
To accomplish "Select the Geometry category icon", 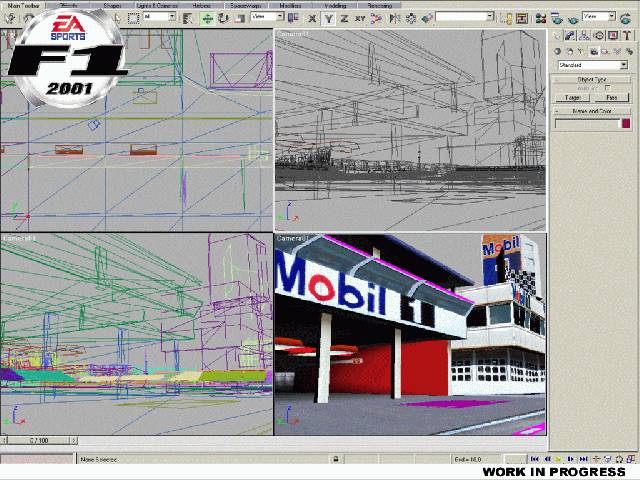I will coord(558,50).
